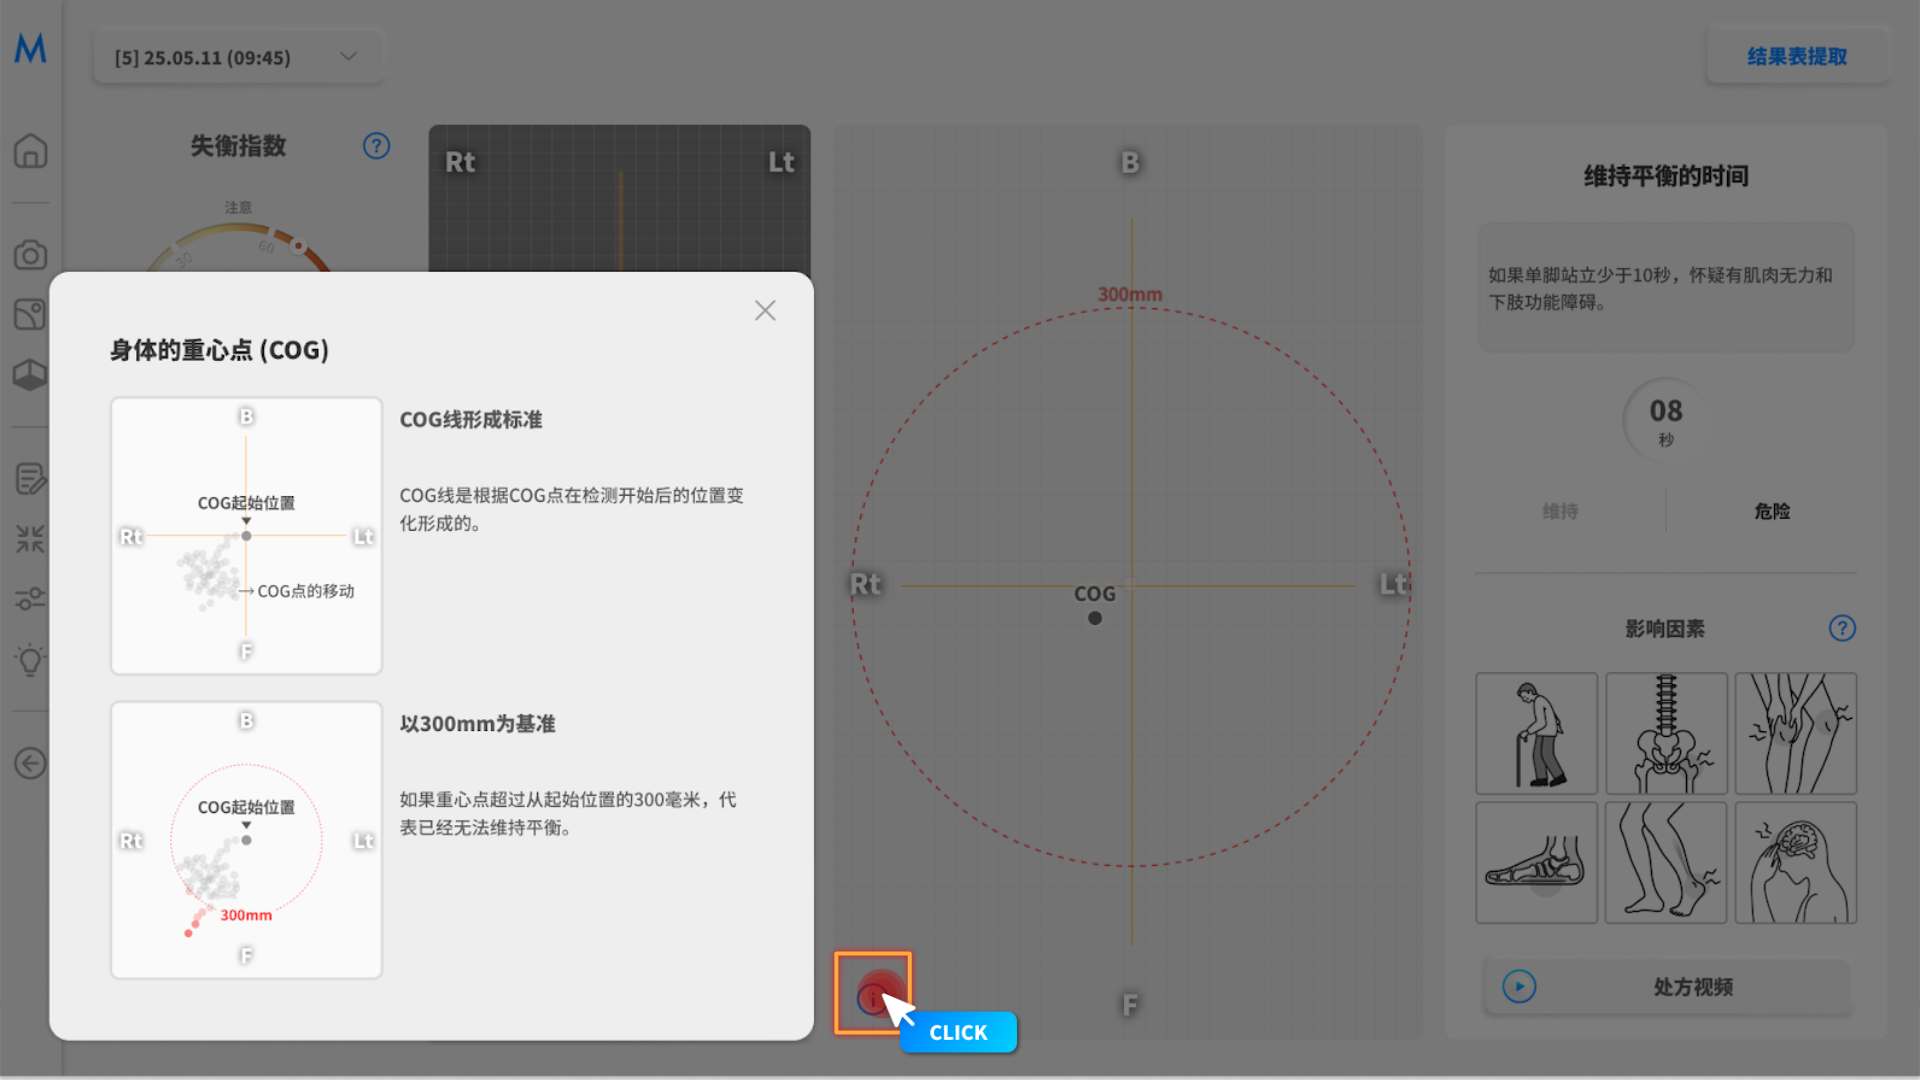Viewport: 1920px width, 1080px height.
Task: Open the notes edit sidebar icon
Action: [30, 479]
